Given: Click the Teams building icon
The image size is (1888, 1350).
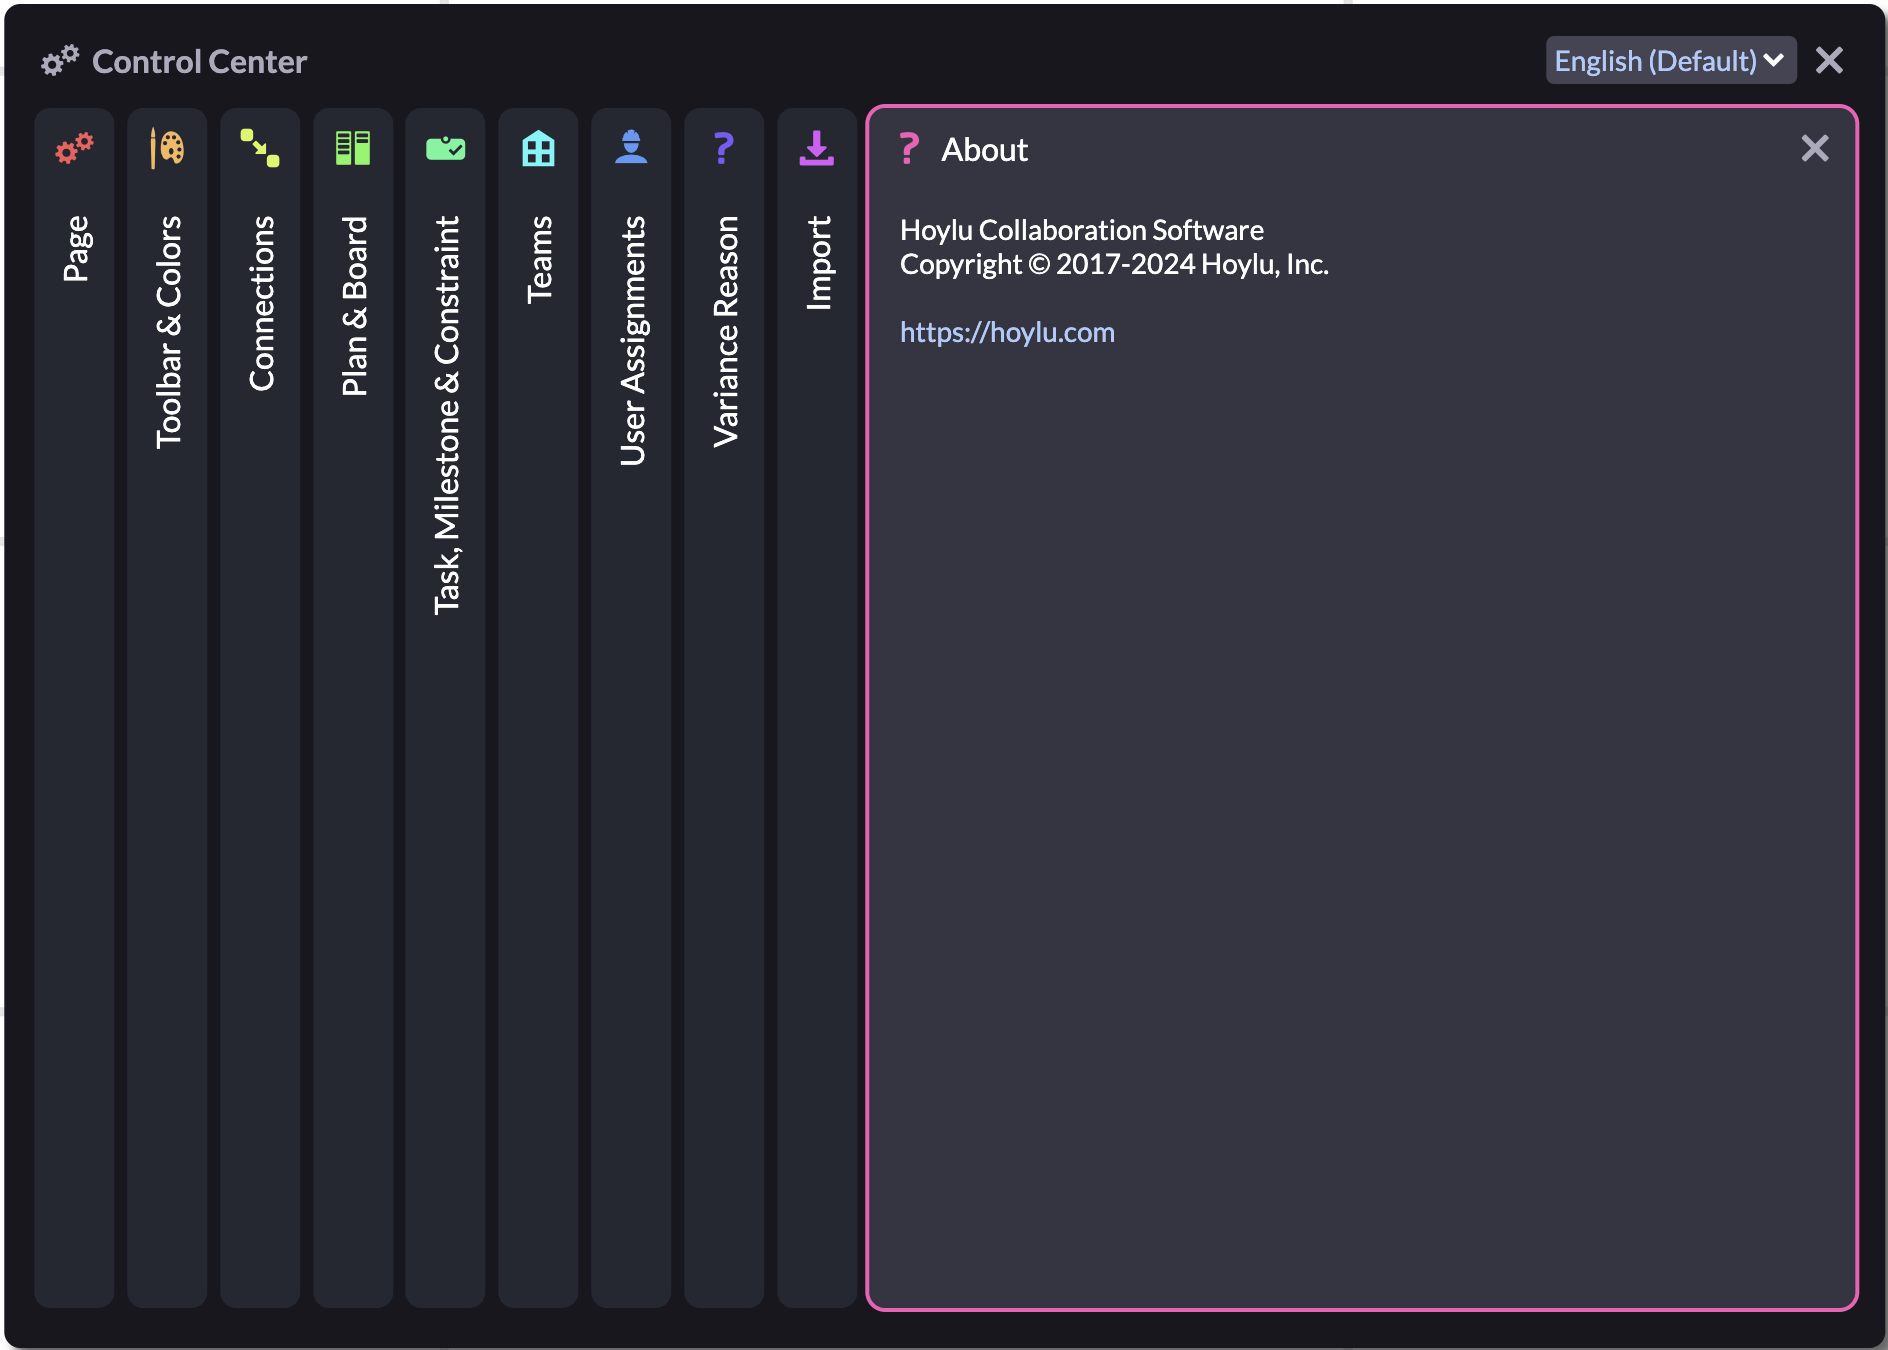Looking at the screenshot, I should point(539,148).
